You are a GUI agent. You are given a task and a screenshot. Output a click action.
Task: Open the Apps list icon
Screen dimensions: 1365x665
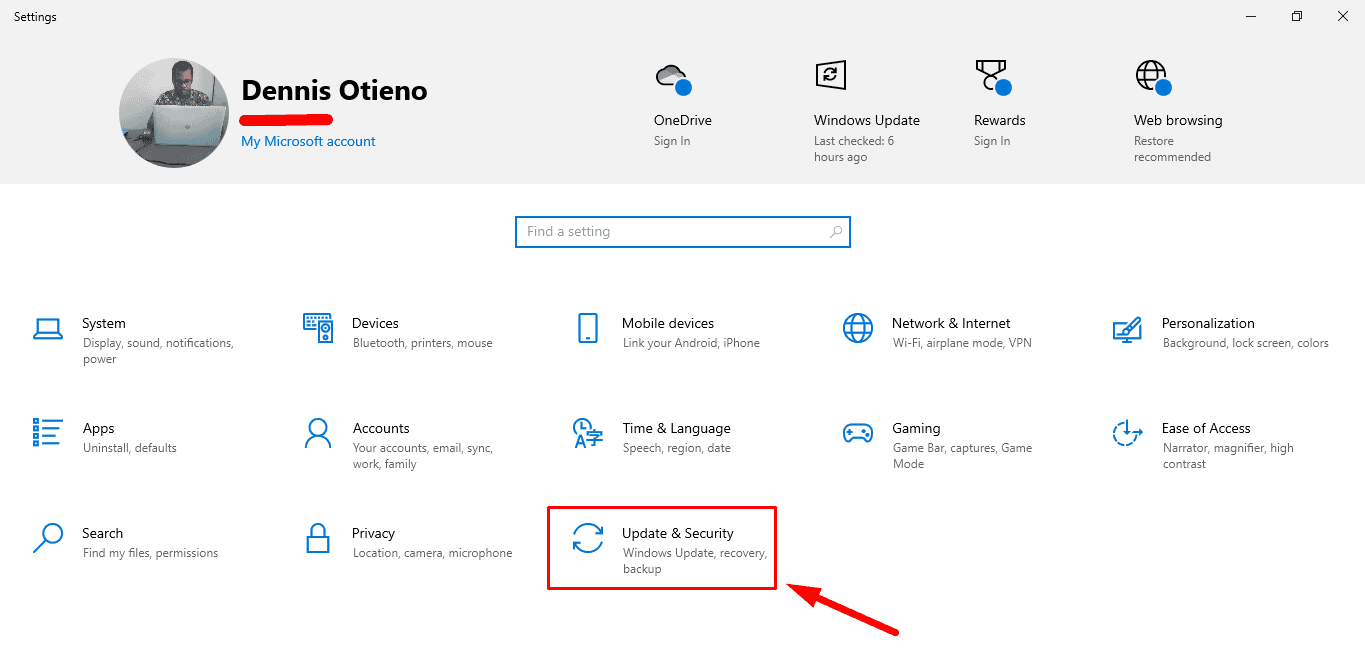point(48,432)
